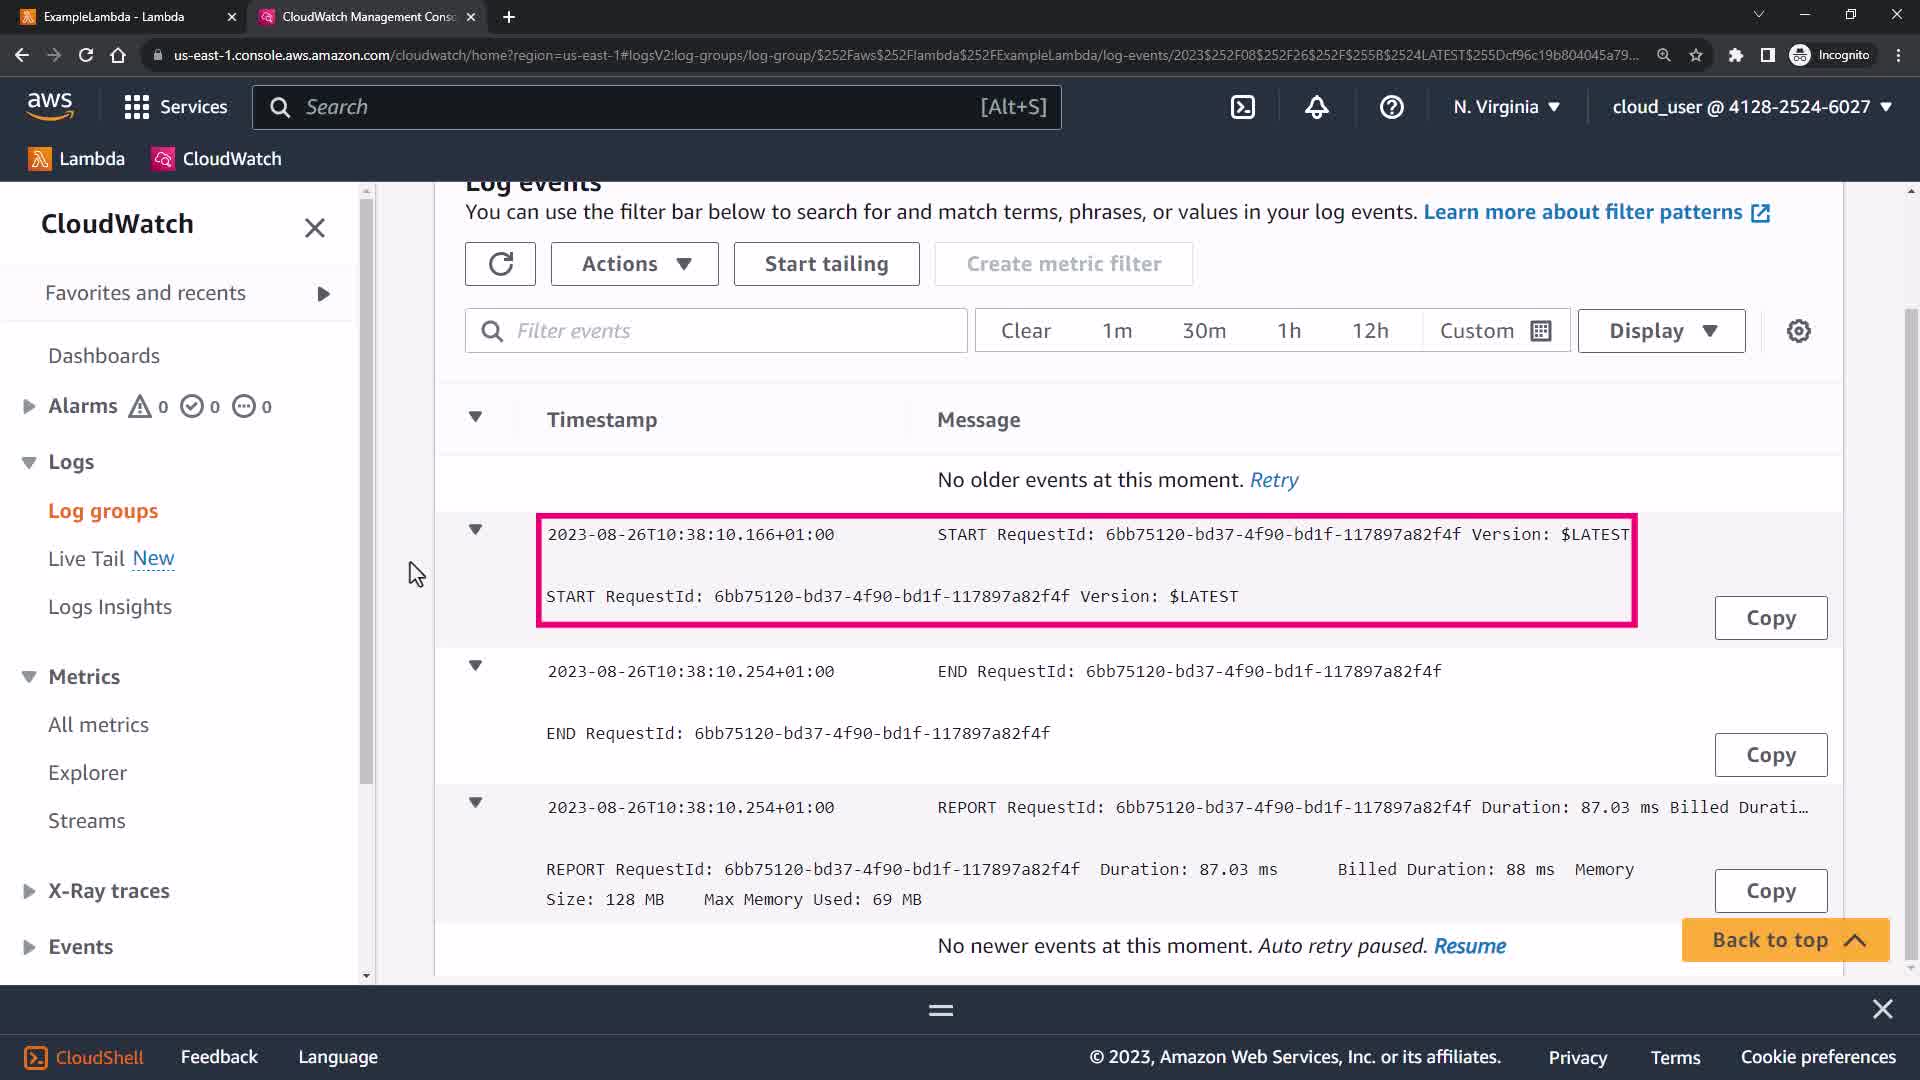Open the Actions dropdown
1920x1080 pixels.
click(634, 264)
